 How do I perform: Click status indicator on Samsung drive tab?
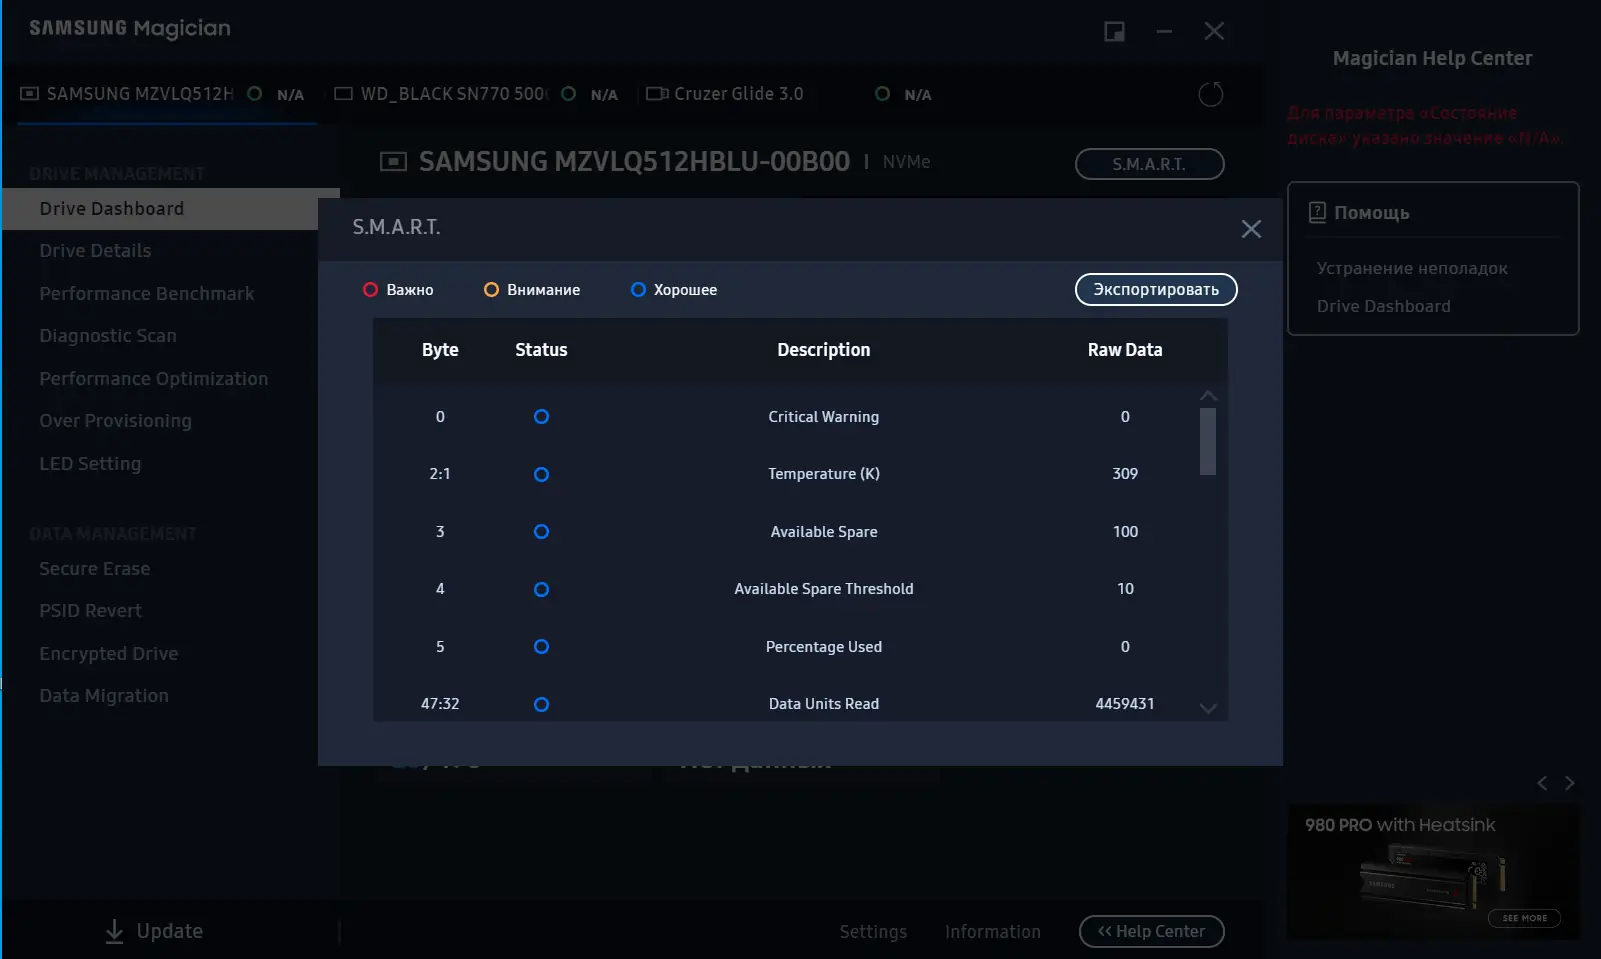(255, 94)
